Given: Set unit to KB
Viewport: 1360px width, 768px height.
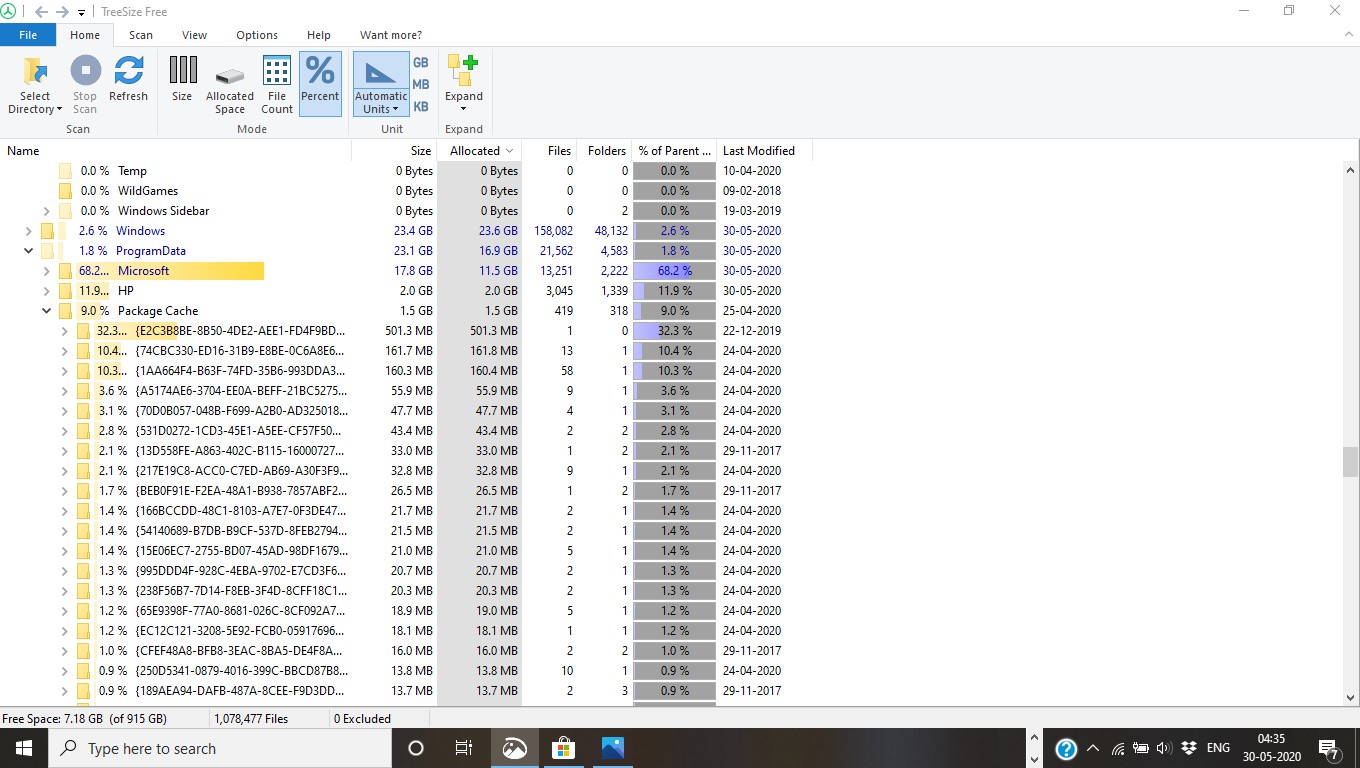Looking at the screenshot, I should (421, 106).
